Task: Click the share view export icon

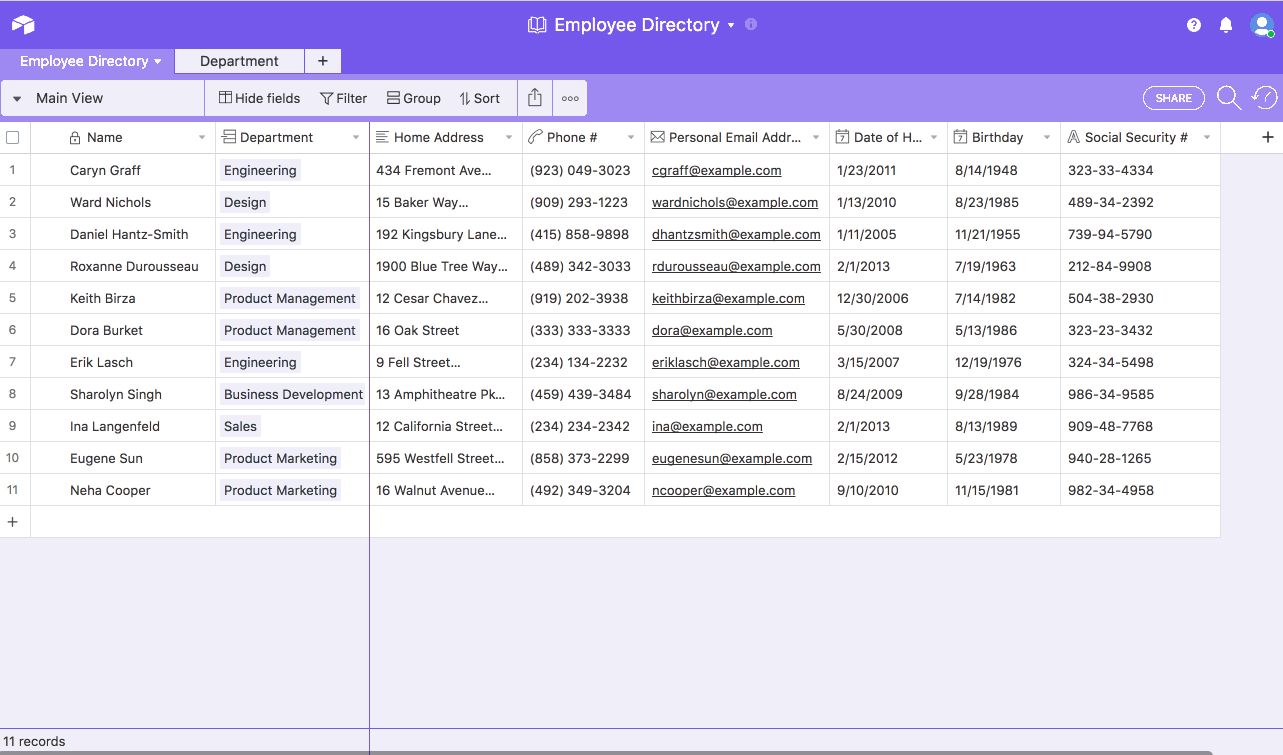Action: [x=535, y=98]
